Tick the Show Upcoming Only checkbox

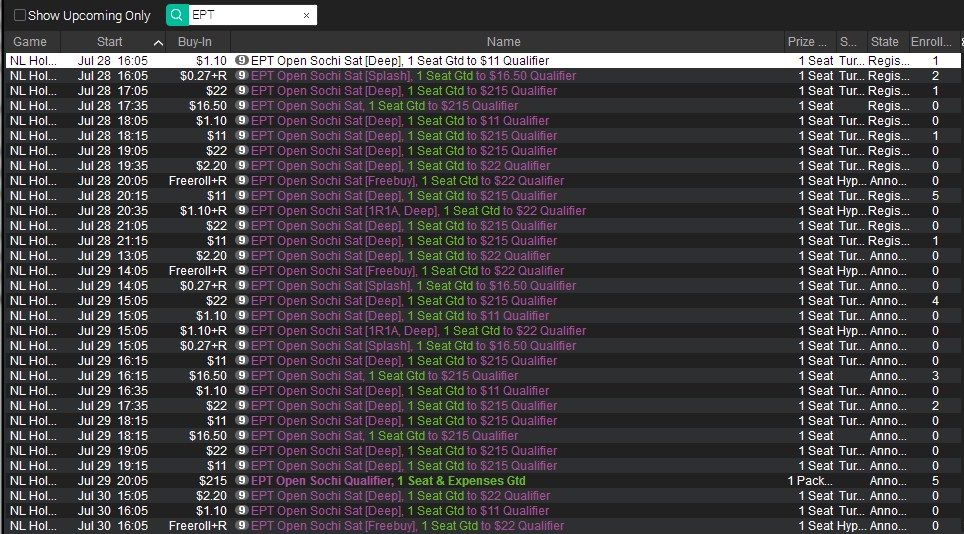tap(20, 15)
